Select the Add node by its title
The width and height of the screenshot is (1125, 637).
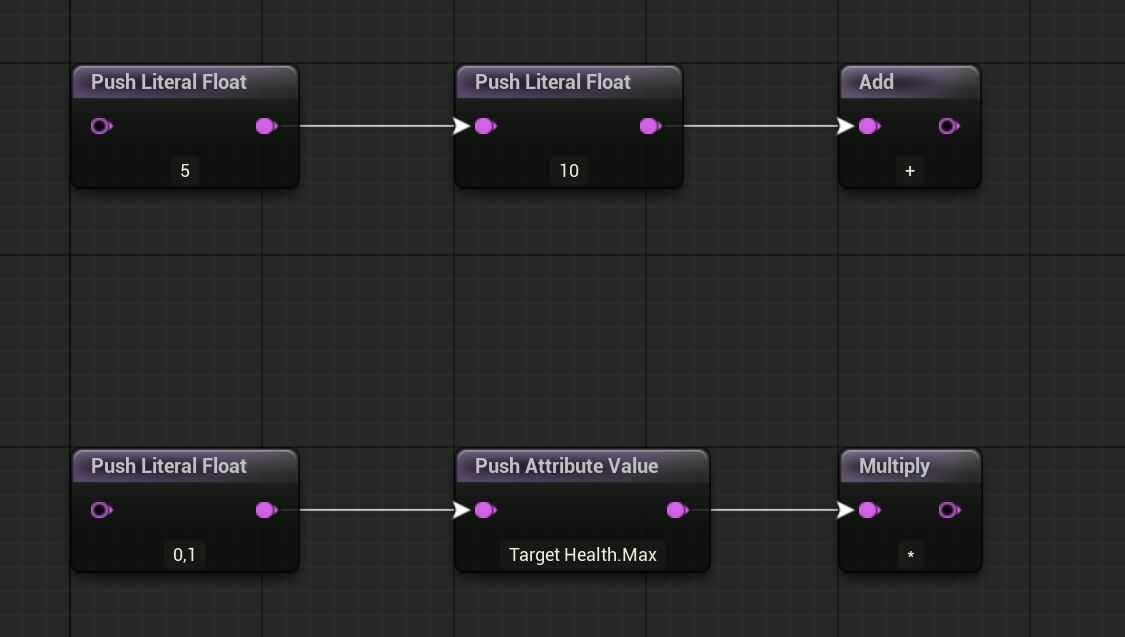pos(877,82)
